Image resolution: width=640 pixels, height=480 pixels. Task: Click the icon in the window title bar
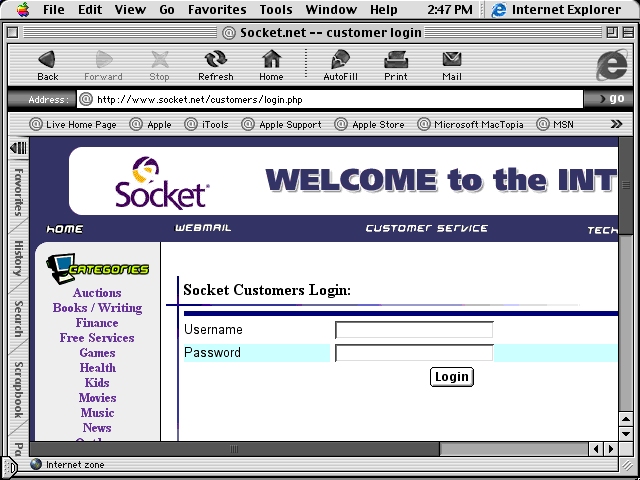coord(229,33)
